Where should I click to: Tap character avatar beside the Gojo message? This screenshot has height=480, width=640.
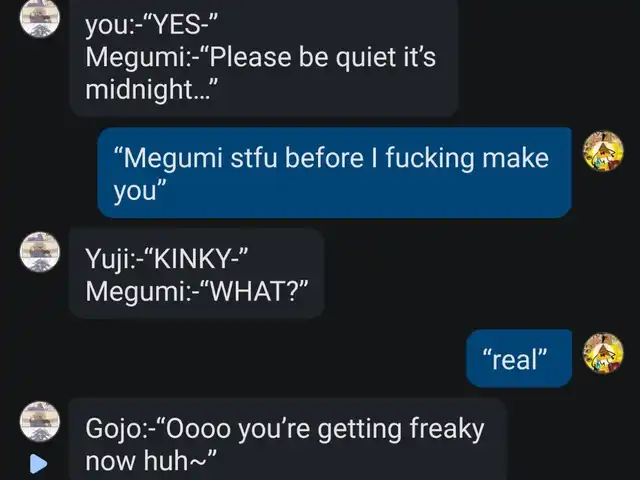pyautogui.click(x=40, y=421)
